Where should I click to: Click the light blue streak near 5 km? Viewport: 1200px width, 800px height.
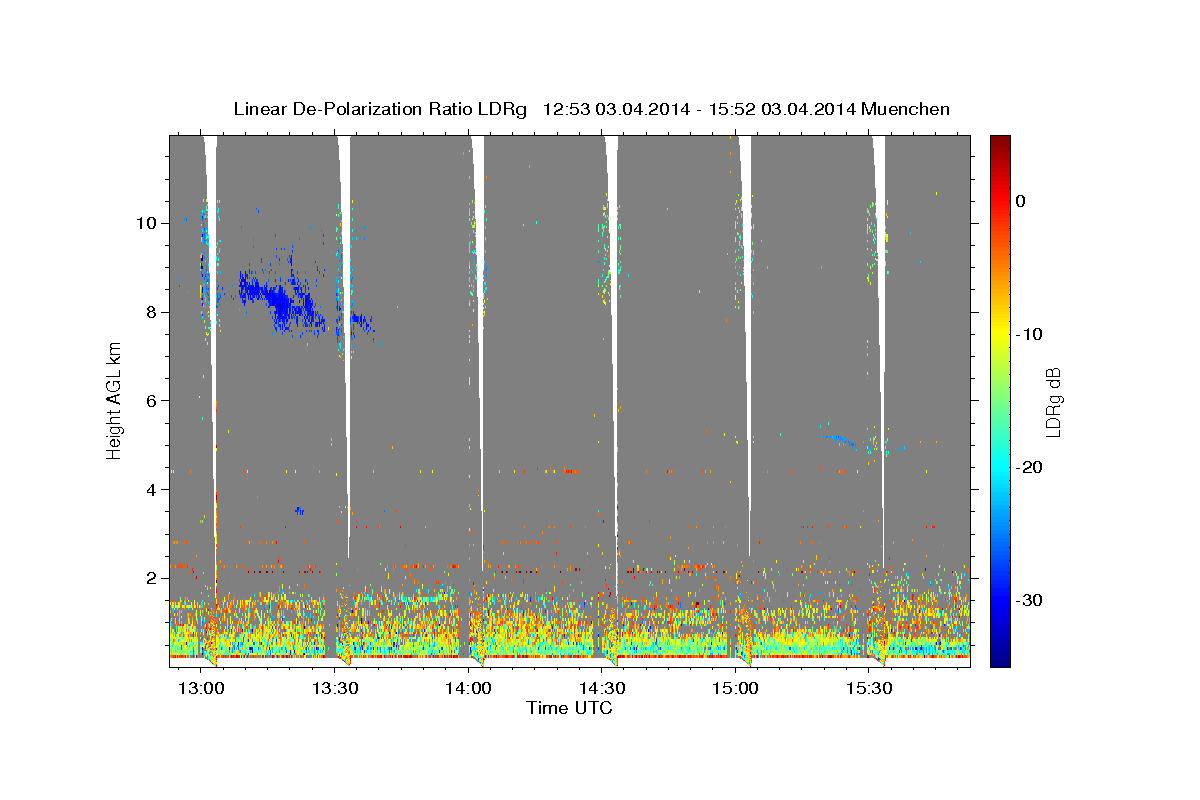point(838,439)
